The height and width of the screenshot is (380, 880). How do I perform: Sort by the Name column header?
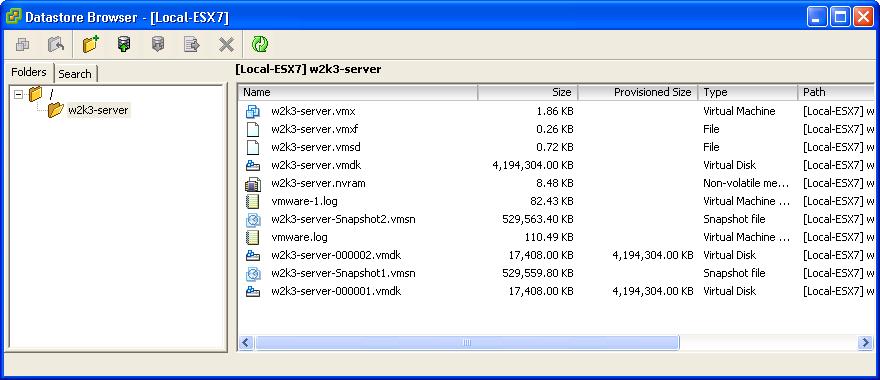pyautogui.click(x=358, y=93)
